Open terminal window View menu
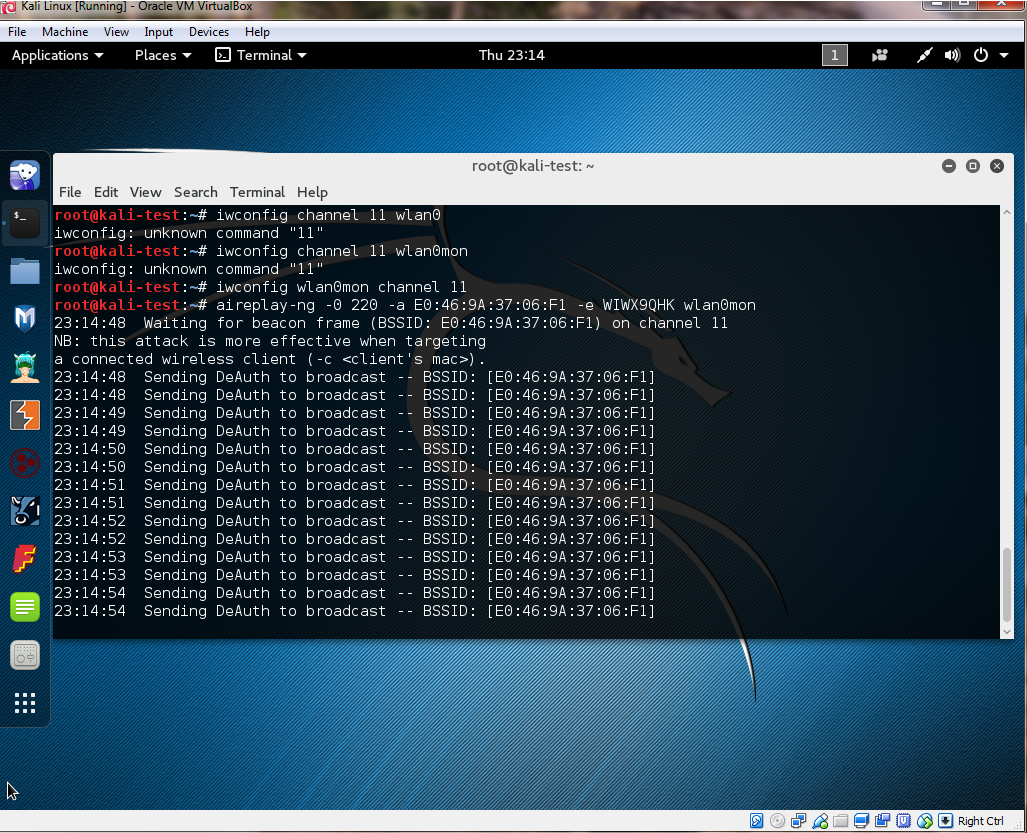Image resolution: width=1027 pixels, height=833 pixels. [x=145, y=192]
